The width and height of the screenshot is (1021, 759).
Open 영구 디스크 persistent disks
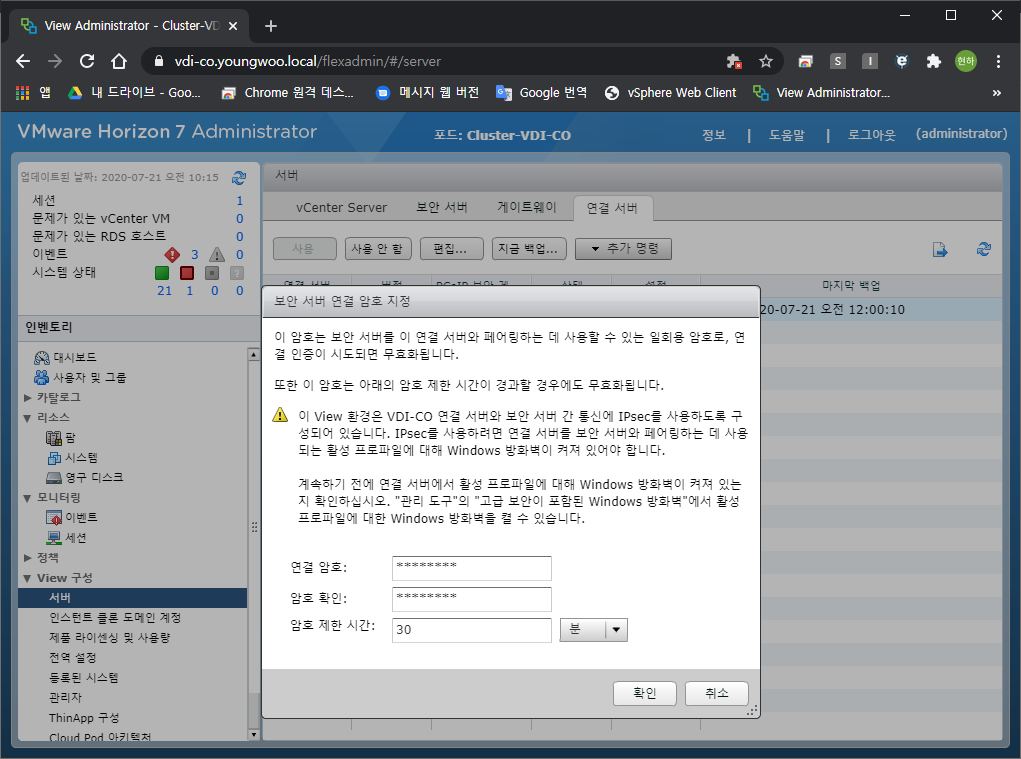85,477
